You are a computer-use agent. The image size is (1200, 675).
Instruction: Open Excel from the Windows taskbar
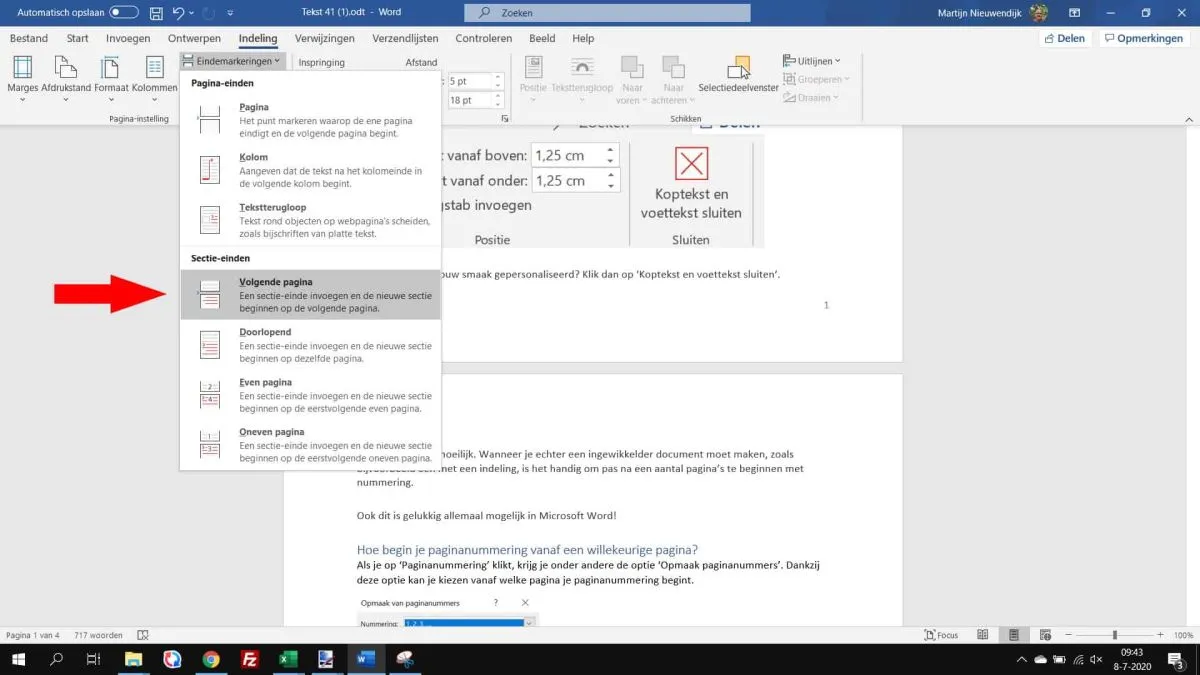click(286, 659)
